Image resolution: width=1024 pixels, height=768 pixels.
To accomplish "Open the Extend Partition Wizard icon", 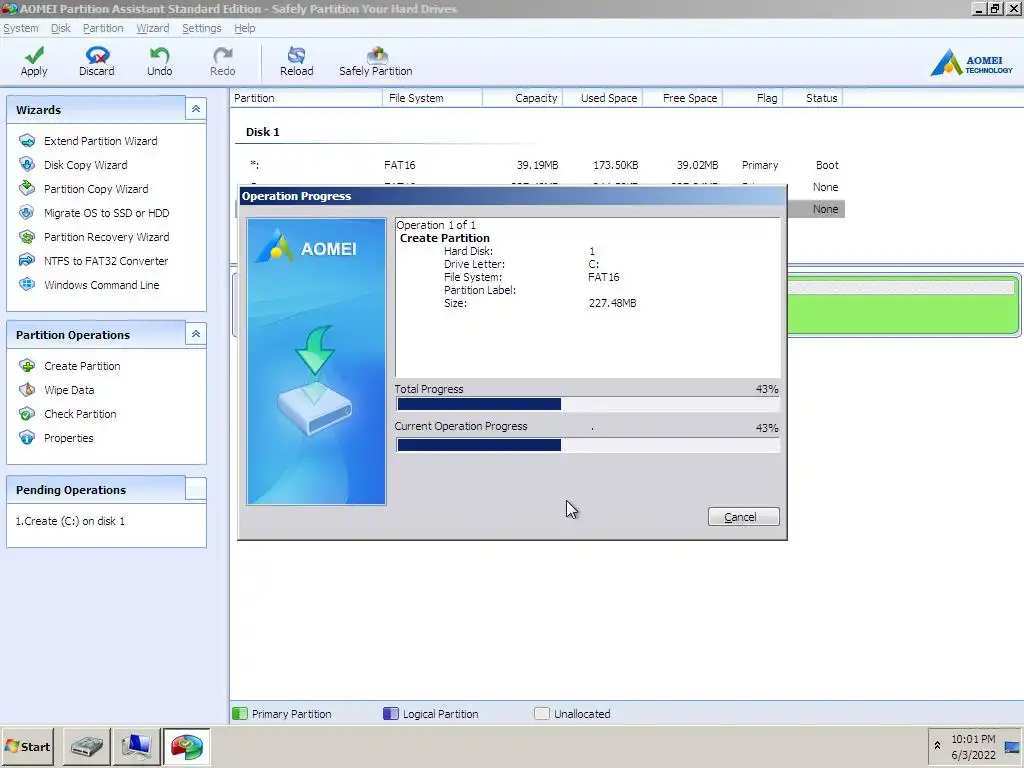I will click(27, 140).
